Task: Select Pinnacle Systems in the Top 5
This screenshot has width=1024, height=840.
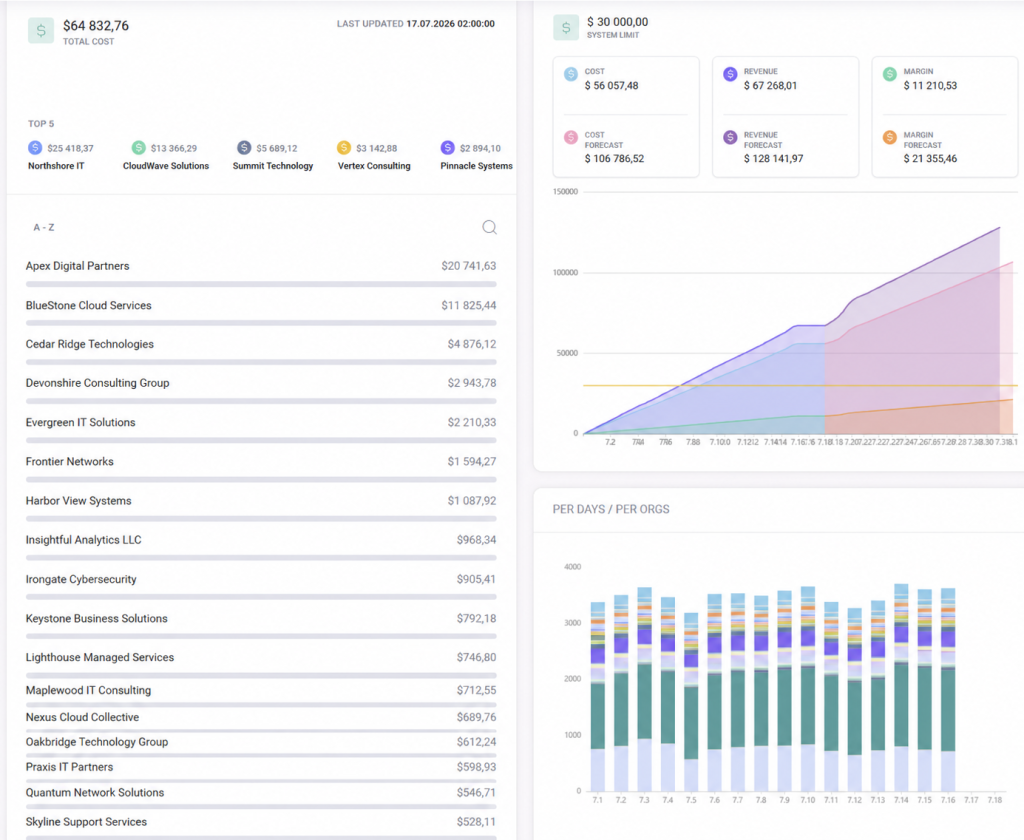Action: tap(476, 166)
